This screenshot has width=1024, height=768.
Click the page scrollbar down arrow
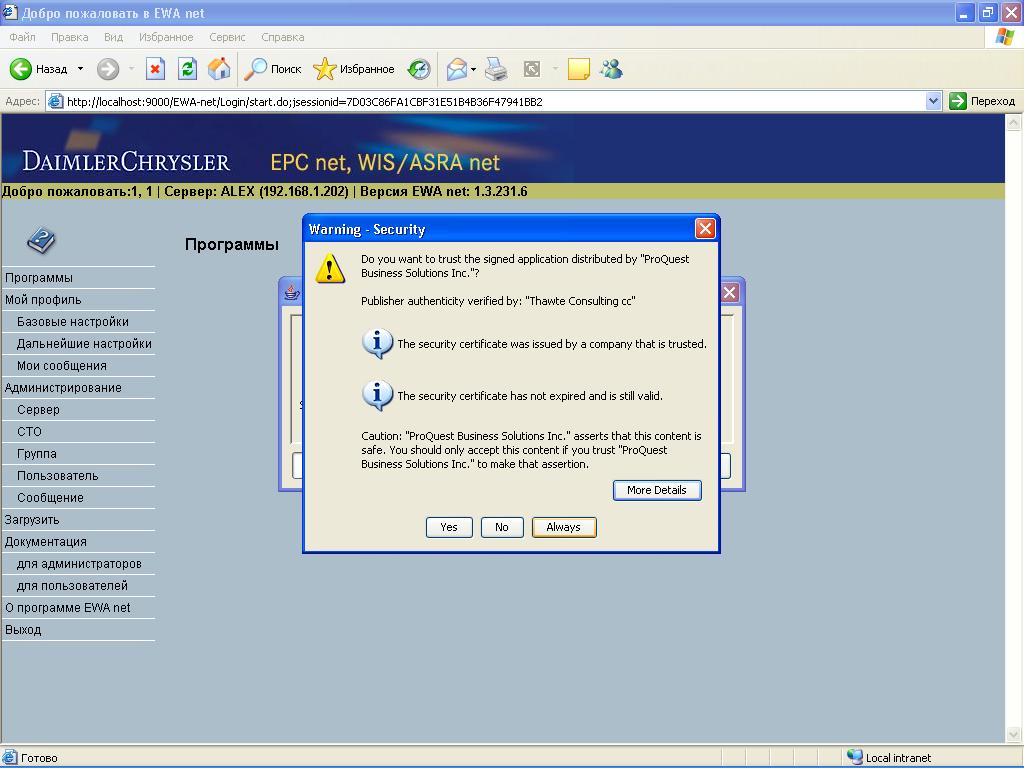coord(1013,735)
